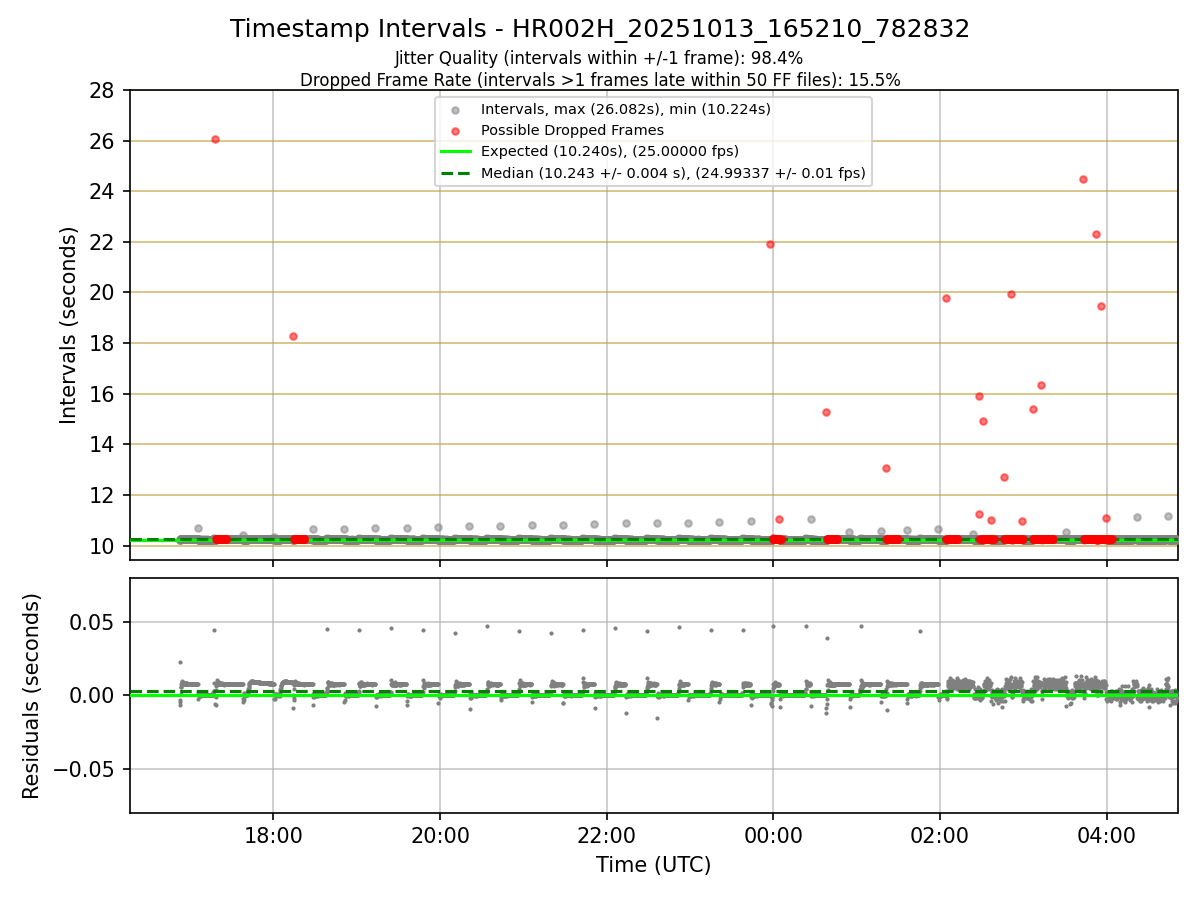Click the "Median (10.243 +/- 0.004 s)" legend text
Screen dimensions: 1200x900
click(x=673, y=173)
